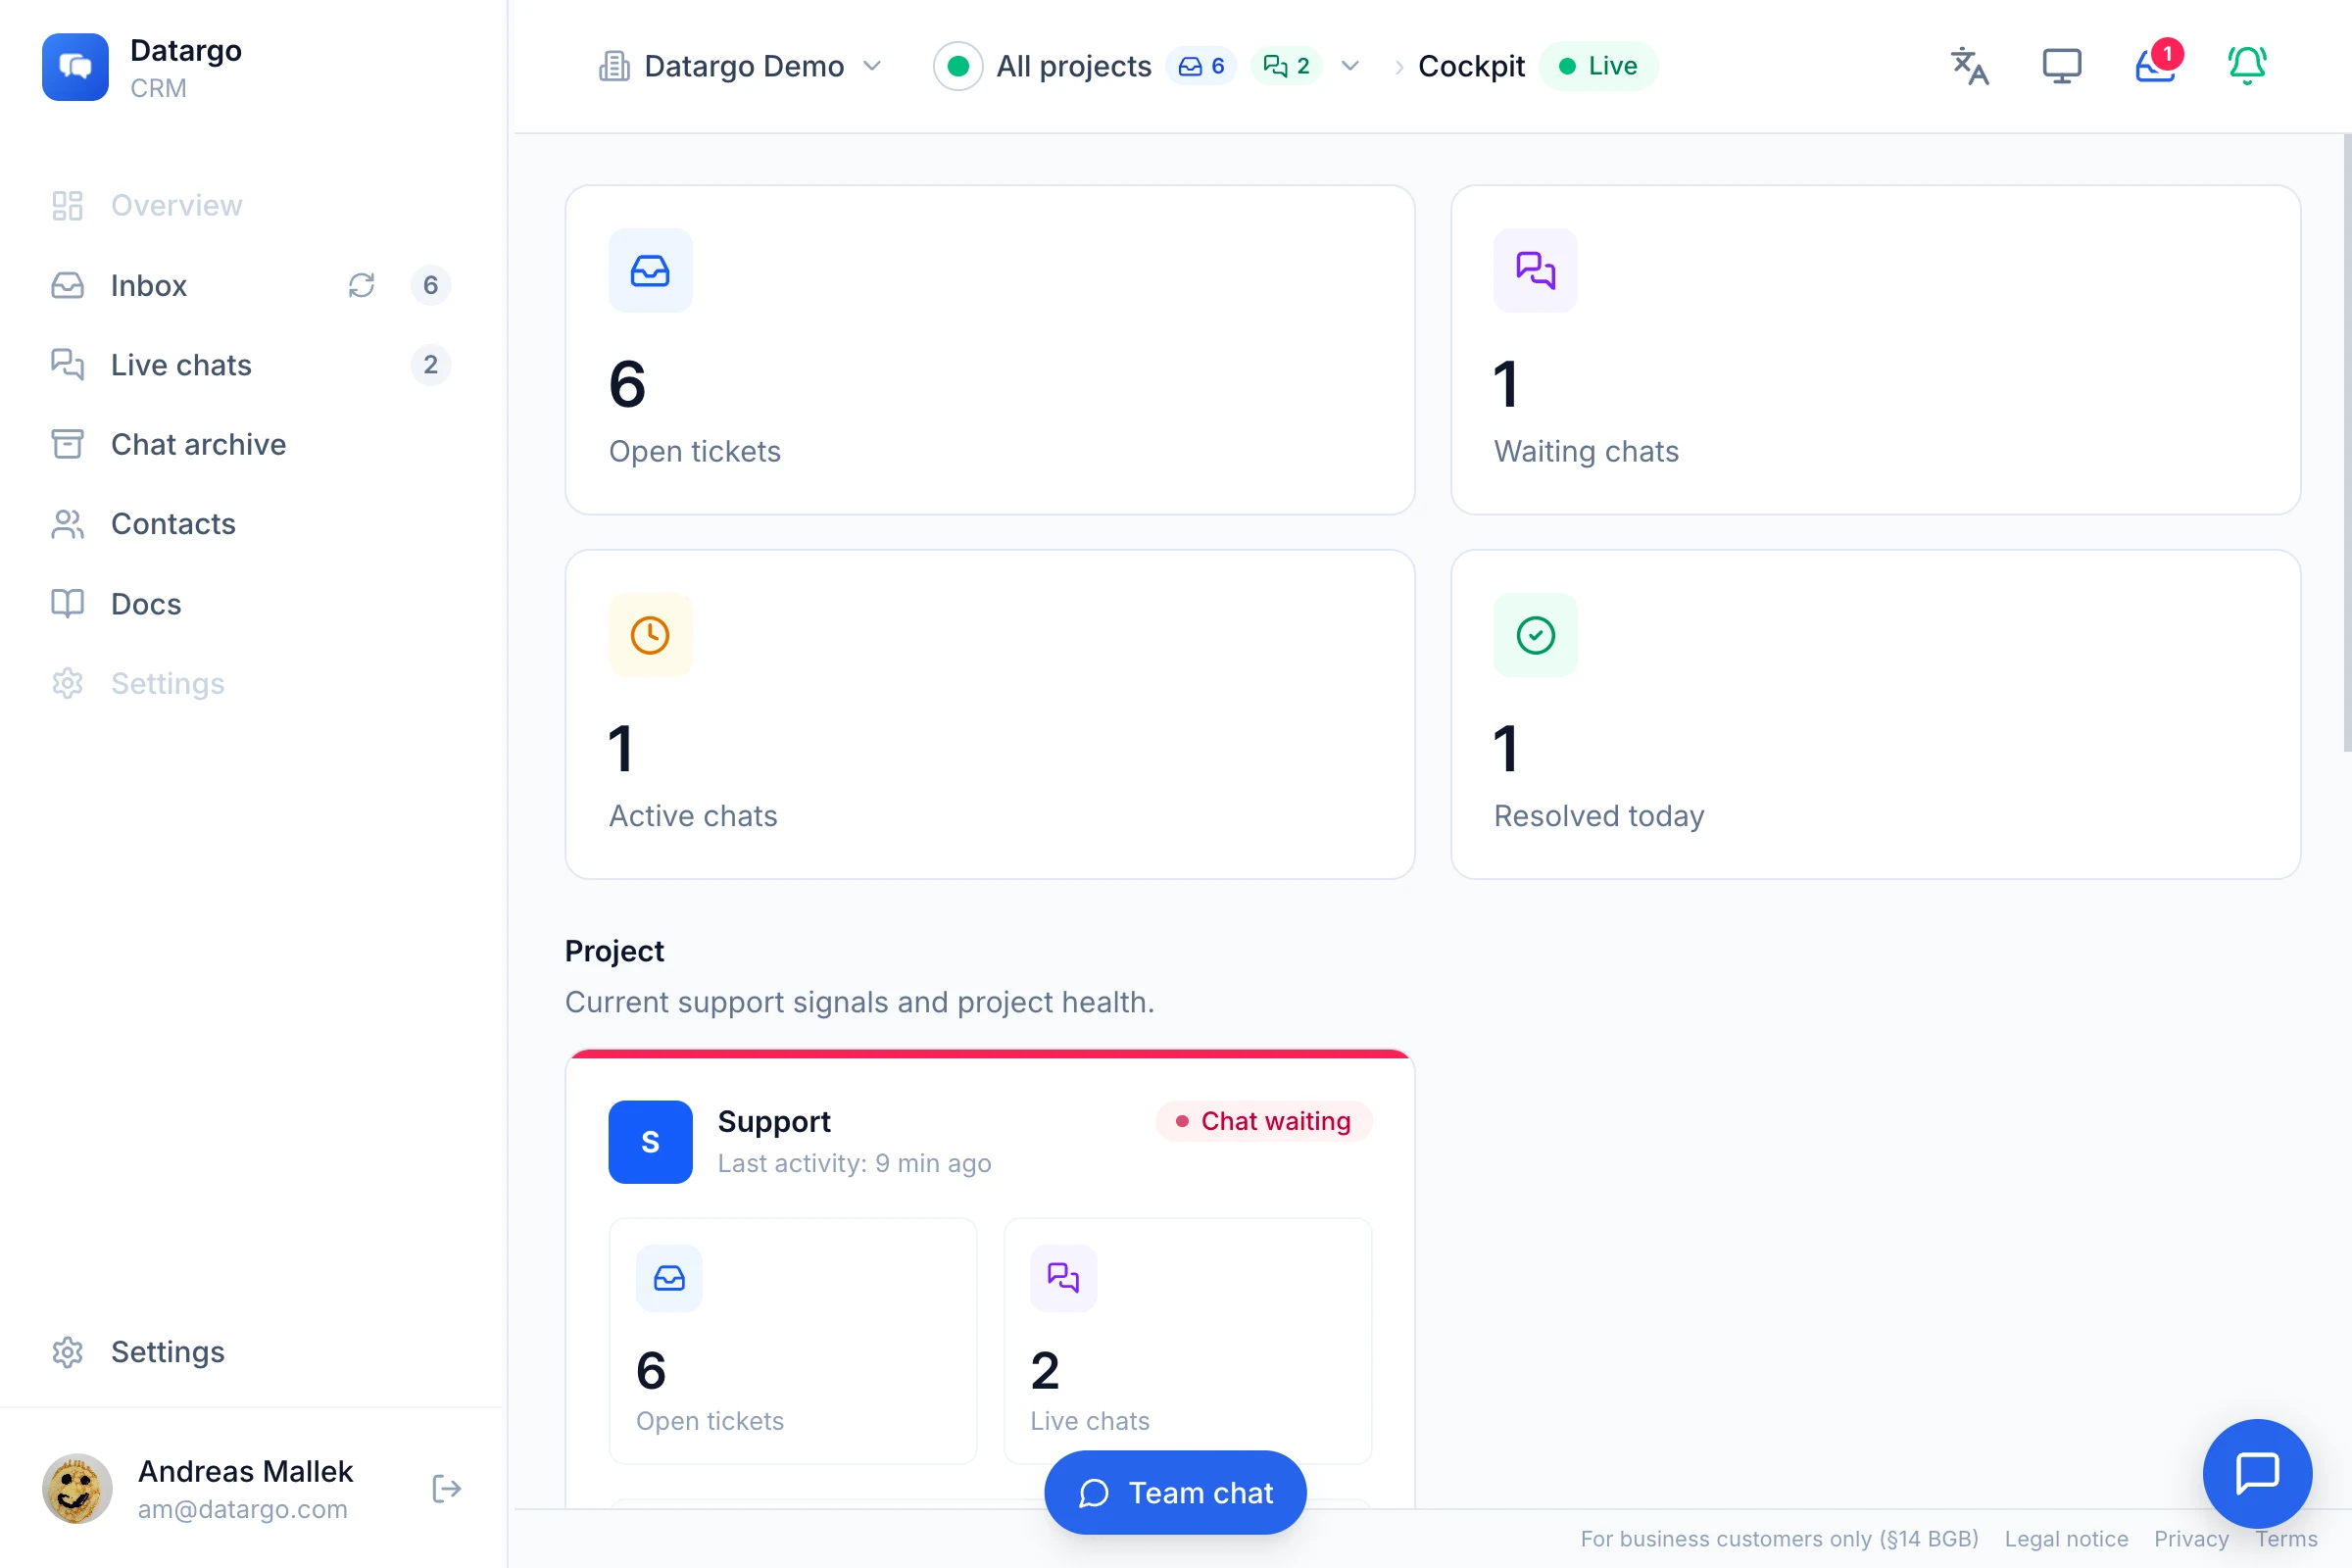The image size is (2352, 1568).
Task: Open Settings at the sidebar bottom
Action: [x=250, y=1352]
